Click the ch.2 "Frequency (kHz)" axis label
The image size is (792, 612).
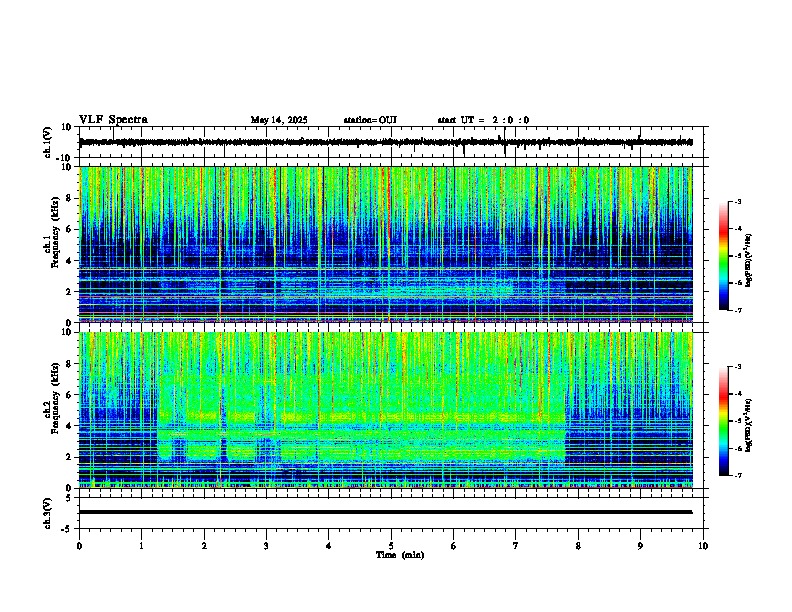pyautogui.click(x=56, y=398)
